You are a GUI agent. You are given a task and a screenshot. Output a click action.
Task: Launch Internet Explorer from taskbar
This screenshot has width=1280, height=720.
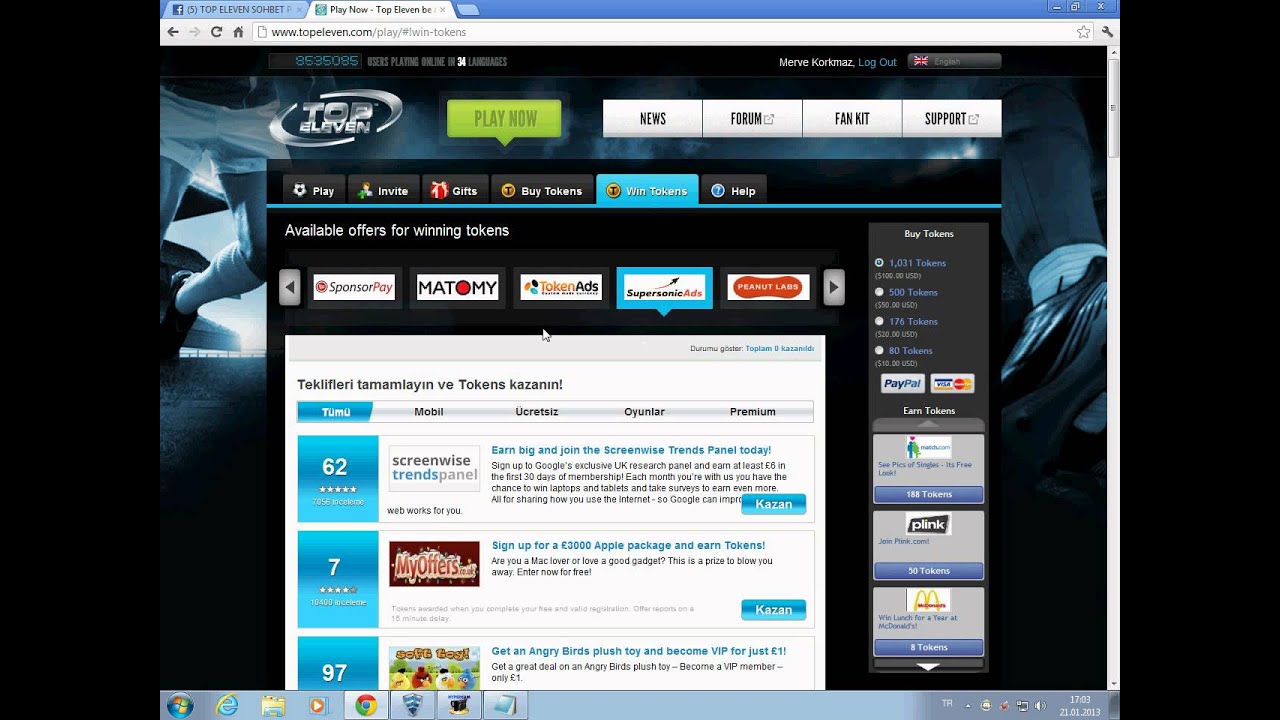click(x=228, y=705)
